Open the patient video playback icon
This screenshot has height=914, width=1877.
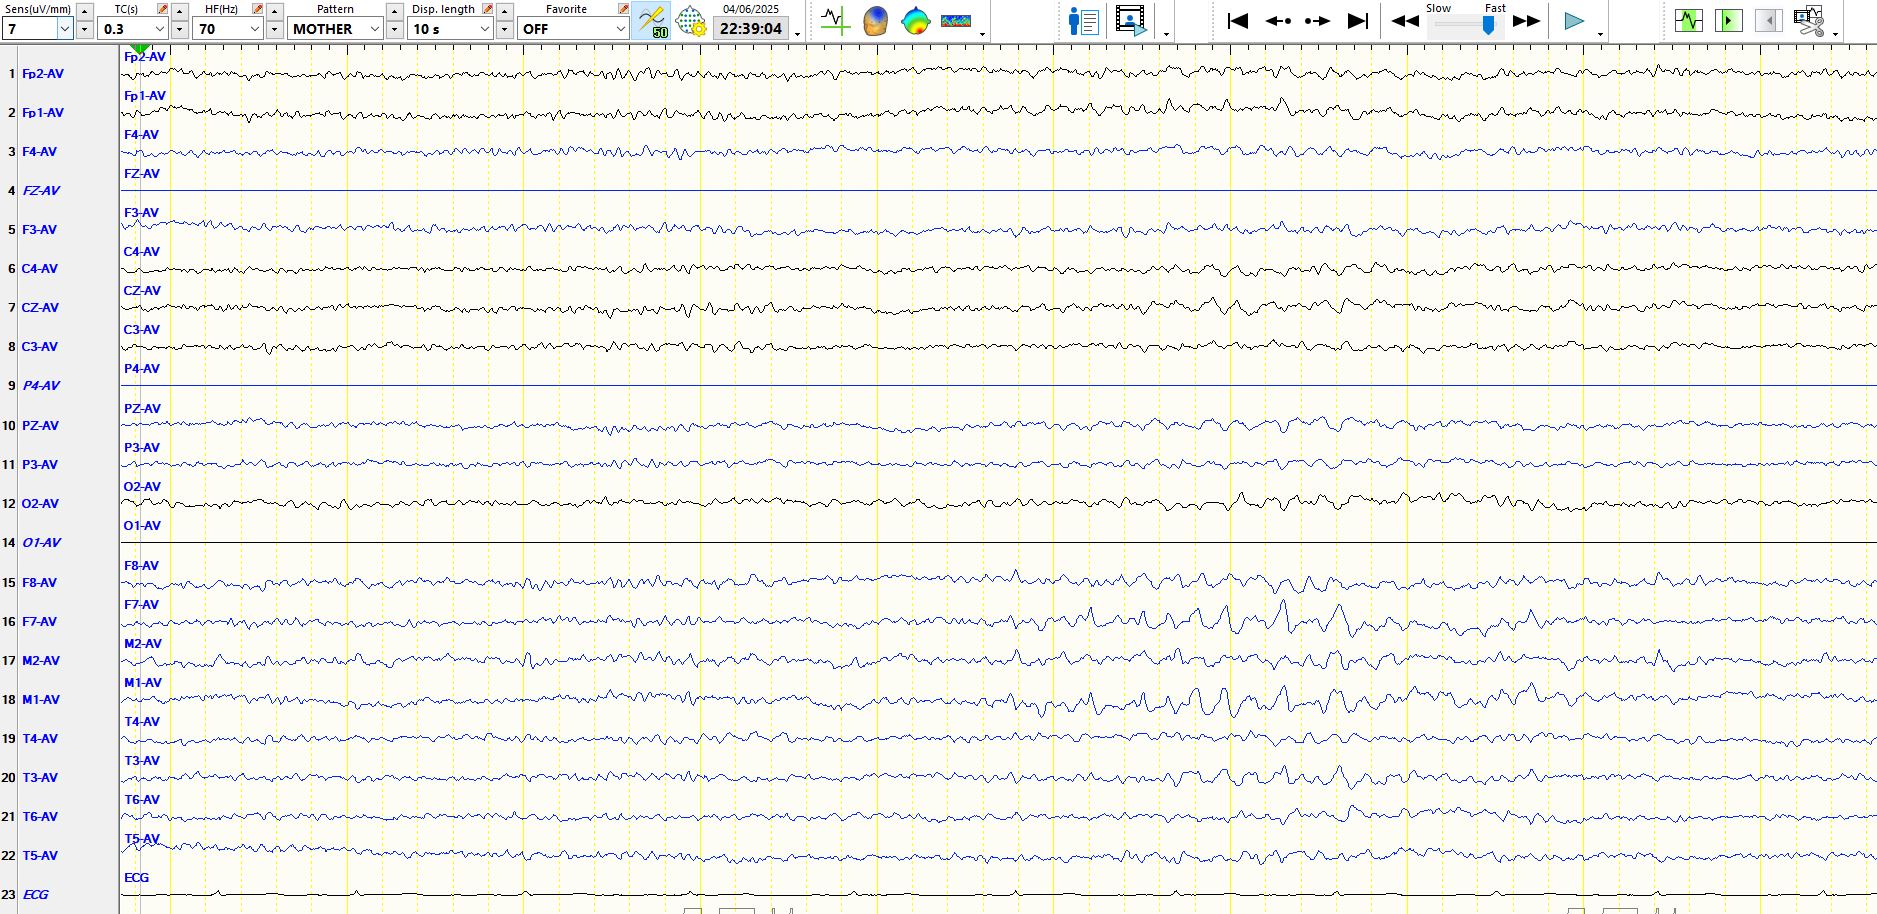[x=1130, y=21]
